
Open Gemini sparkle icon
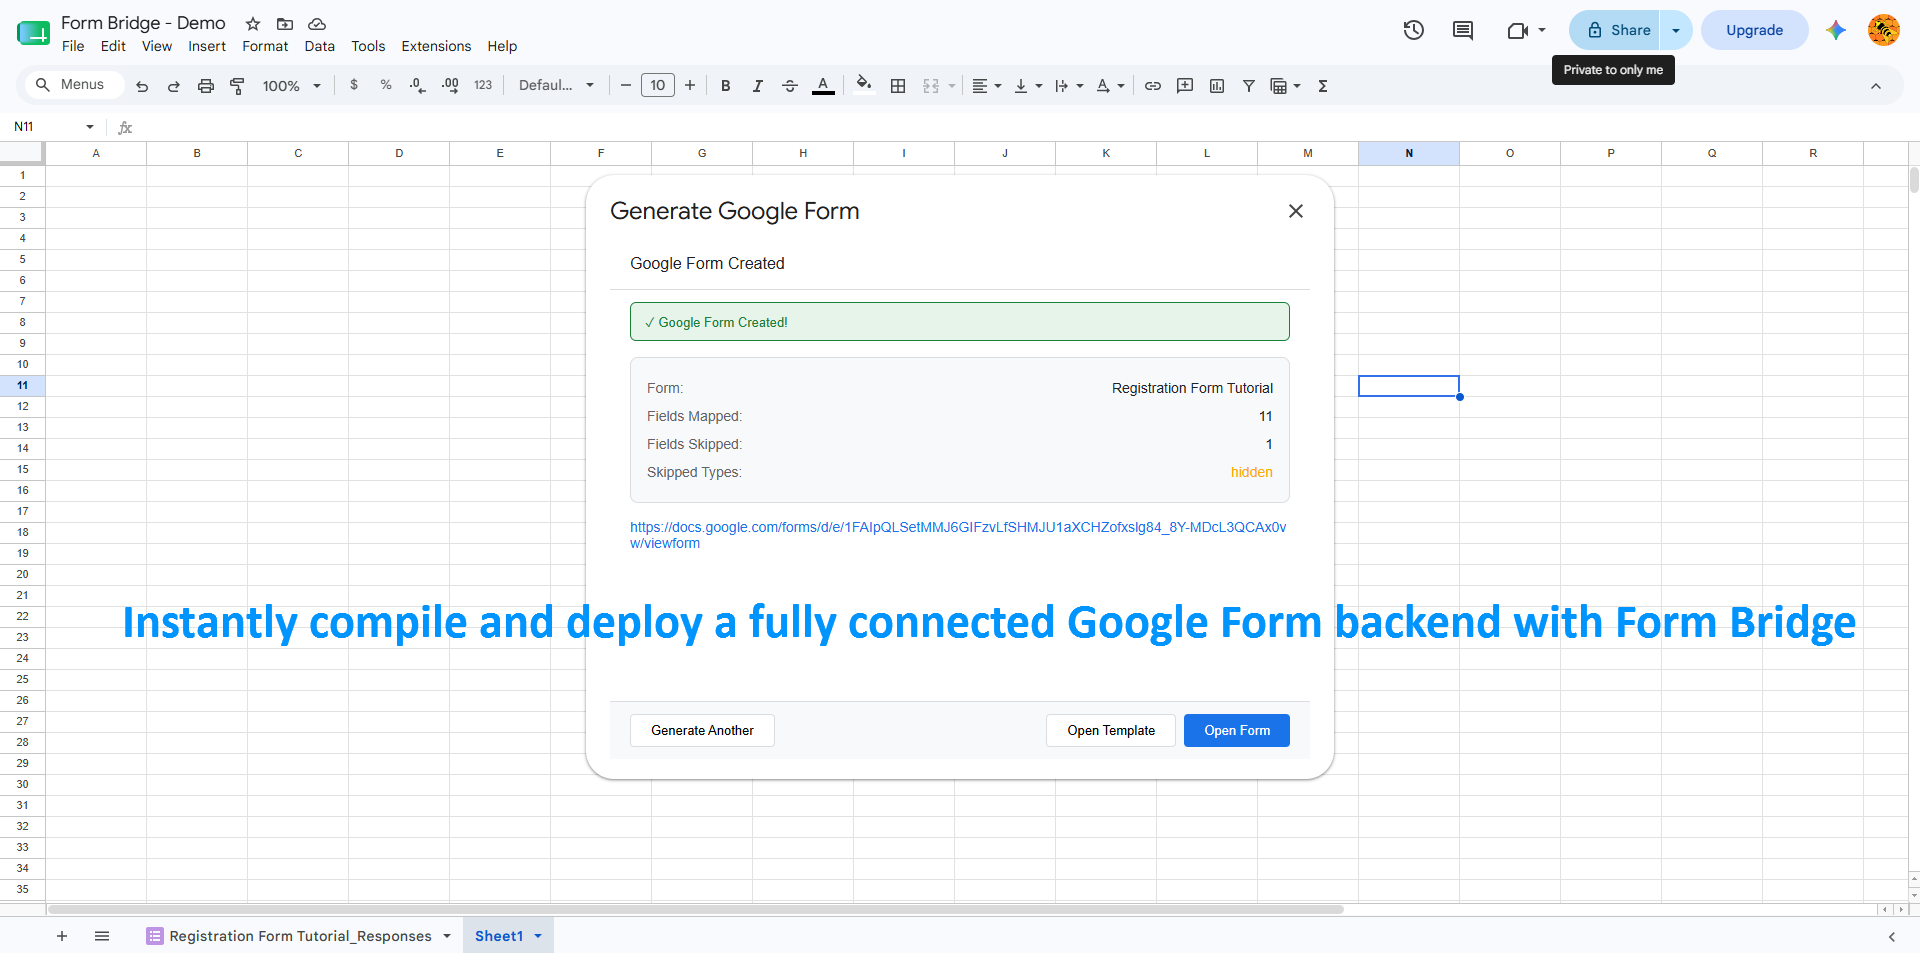(1836, 30)
